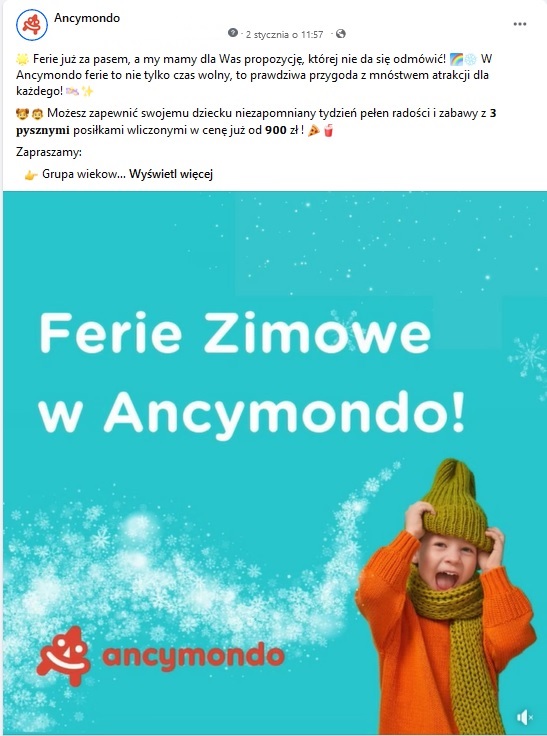Click the child in the orange sweater
Viewport: 547px width, 736px height.
pos(446,597)
